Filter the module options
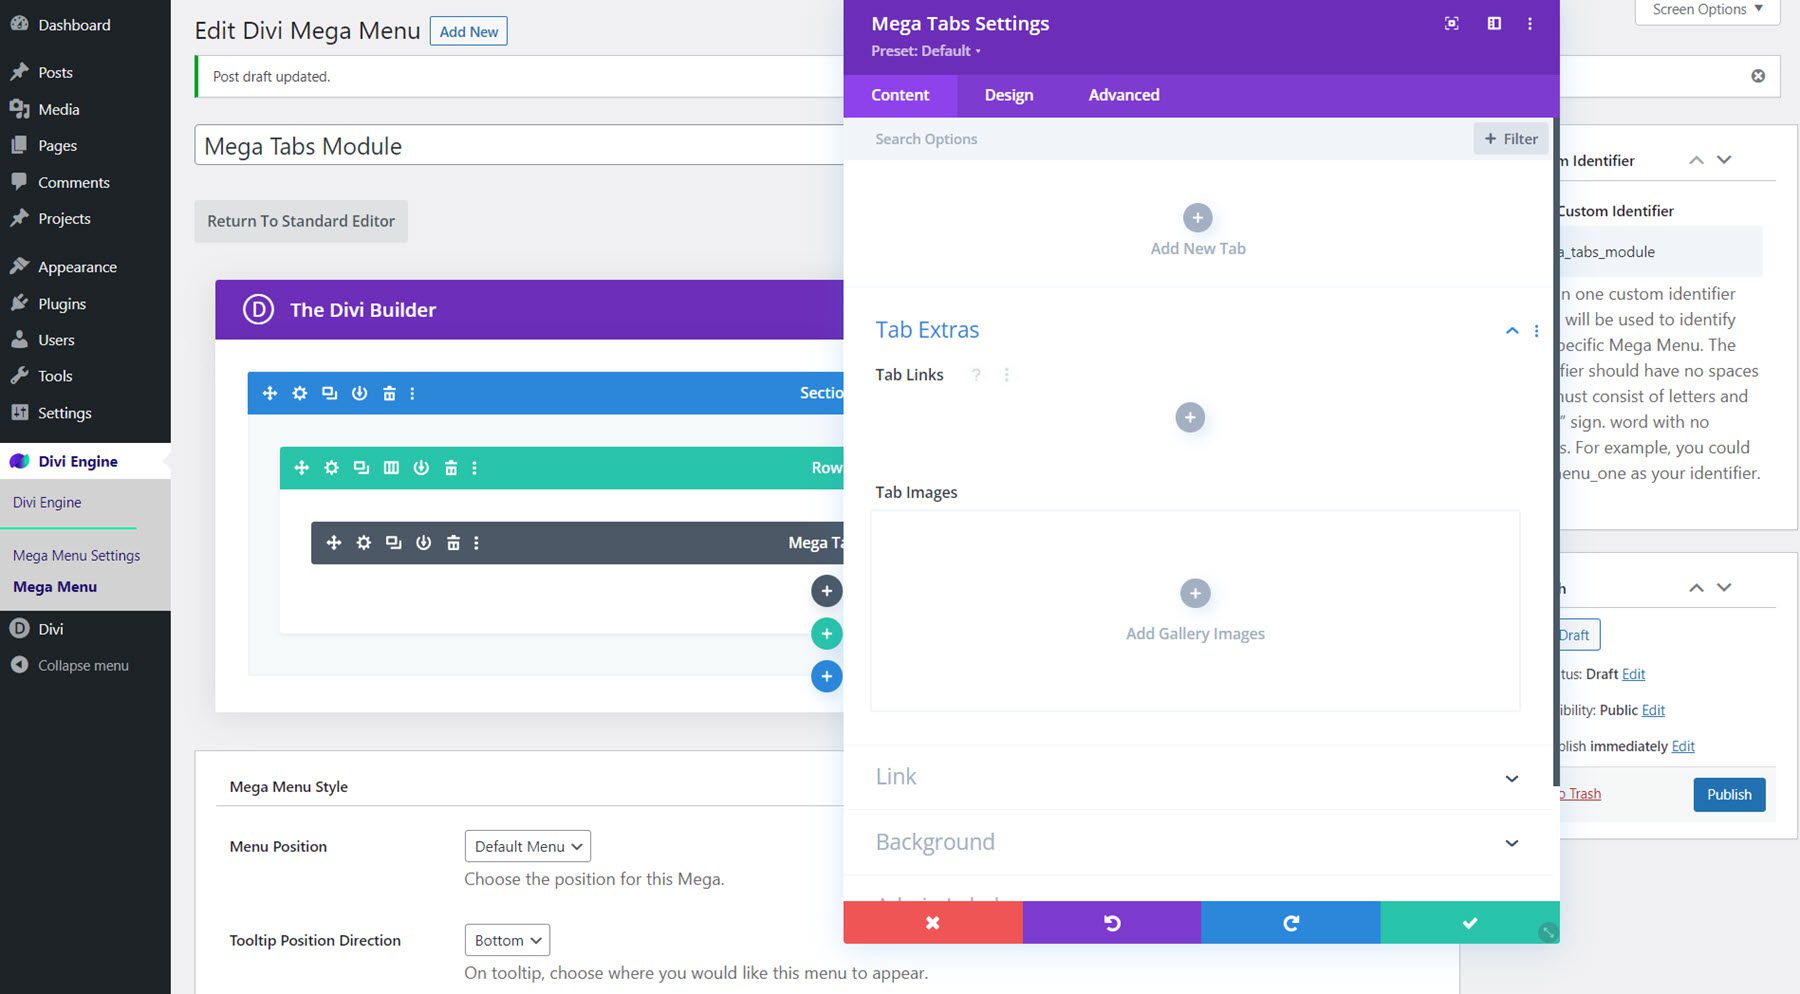This screenshot has width=1800, height=994. (1511, 139)
